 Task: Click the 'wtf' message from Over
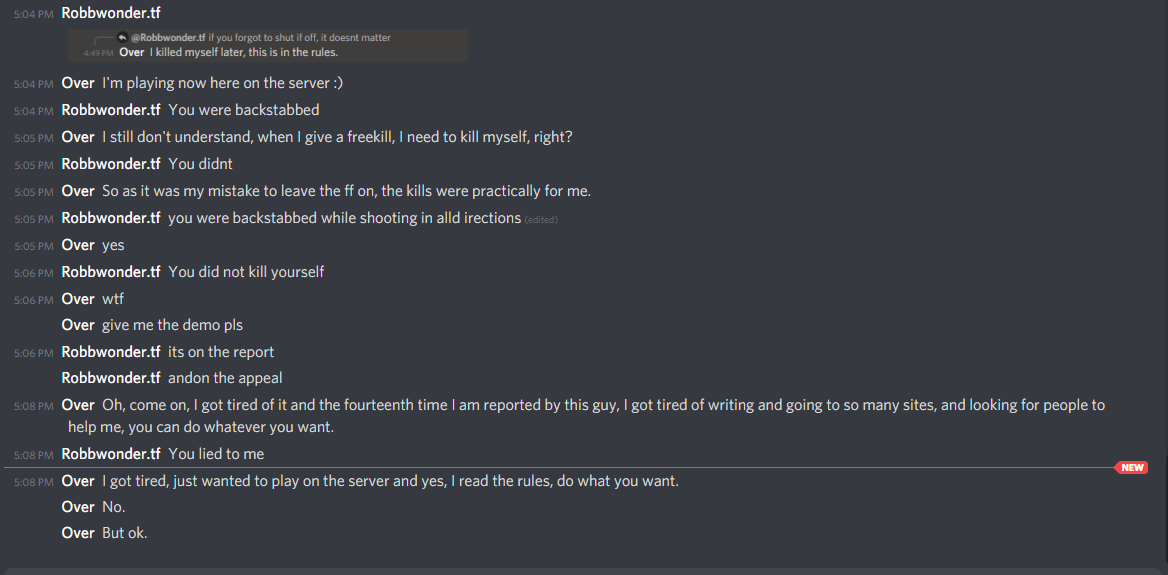coord(112,299)
